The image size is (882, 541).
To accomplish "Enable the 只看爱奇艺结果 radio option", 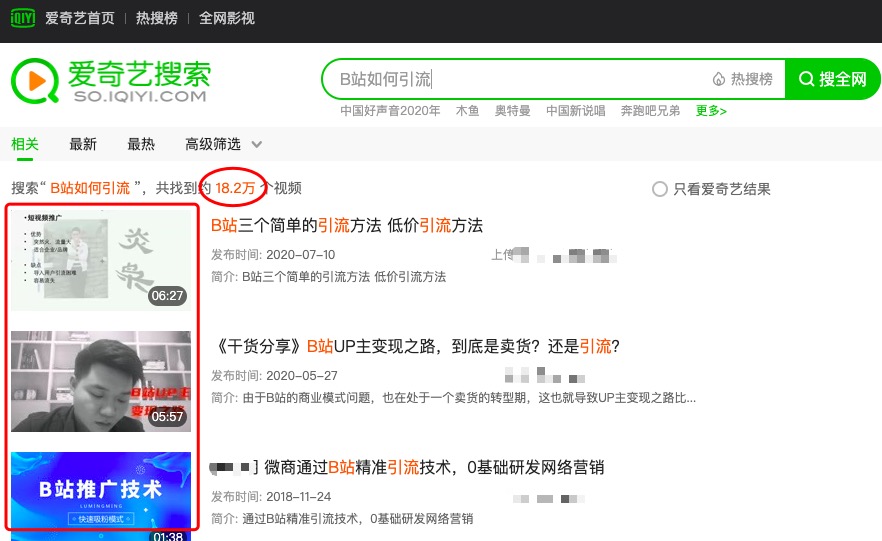I will [659, 189].
